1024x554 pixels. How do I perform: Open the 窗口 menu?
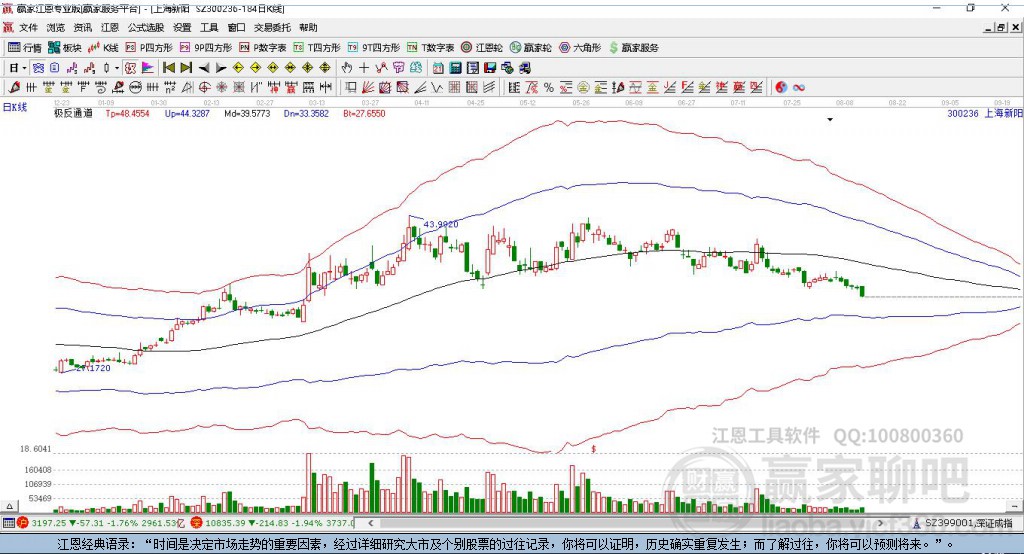(236, 27)
